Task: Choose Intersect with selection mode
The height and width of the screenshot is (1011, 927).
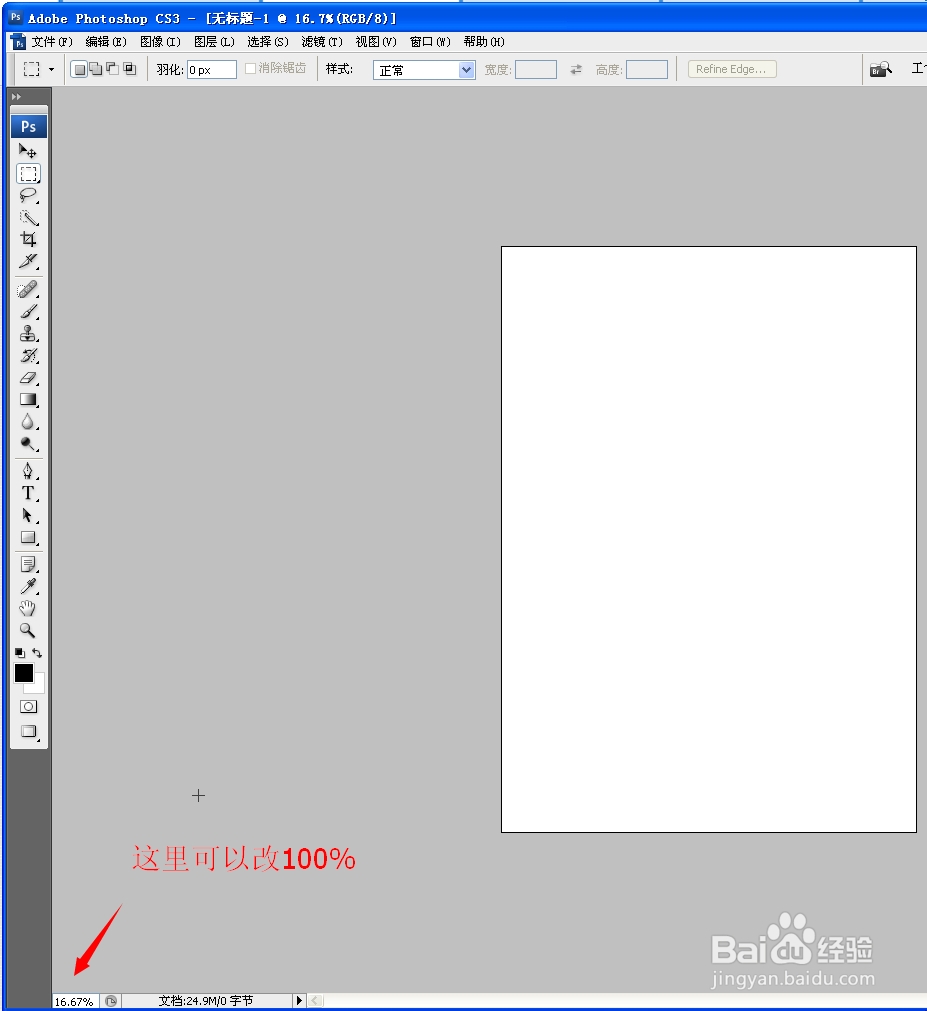Action: pos(130,68)
